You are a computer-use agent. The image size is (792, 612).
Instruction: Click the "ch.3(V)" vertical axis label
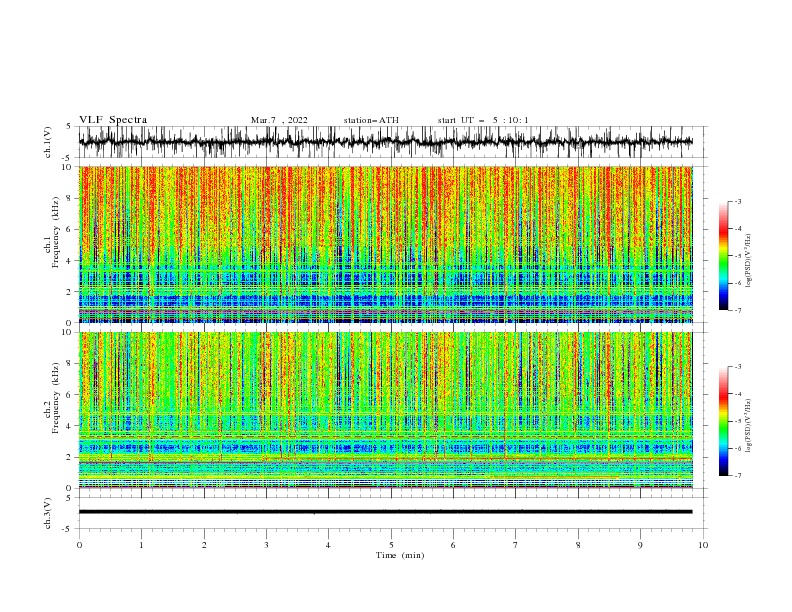[48, 513]
